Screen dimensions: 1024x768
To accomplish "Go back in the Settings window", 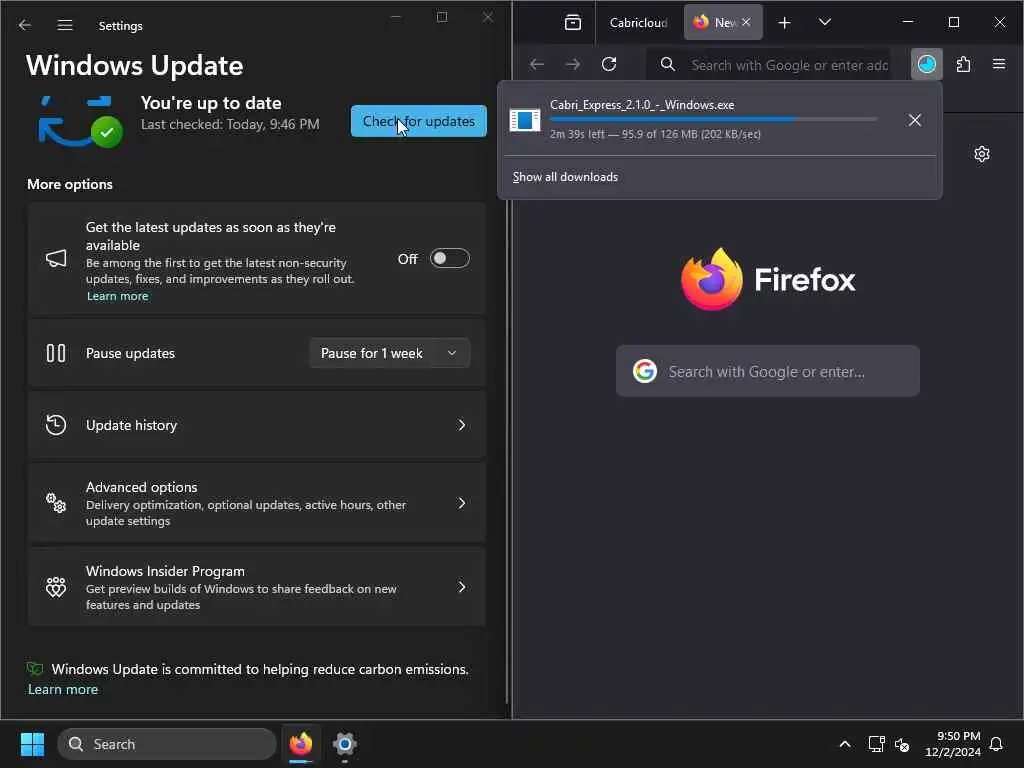I will [x=25, y=25].
